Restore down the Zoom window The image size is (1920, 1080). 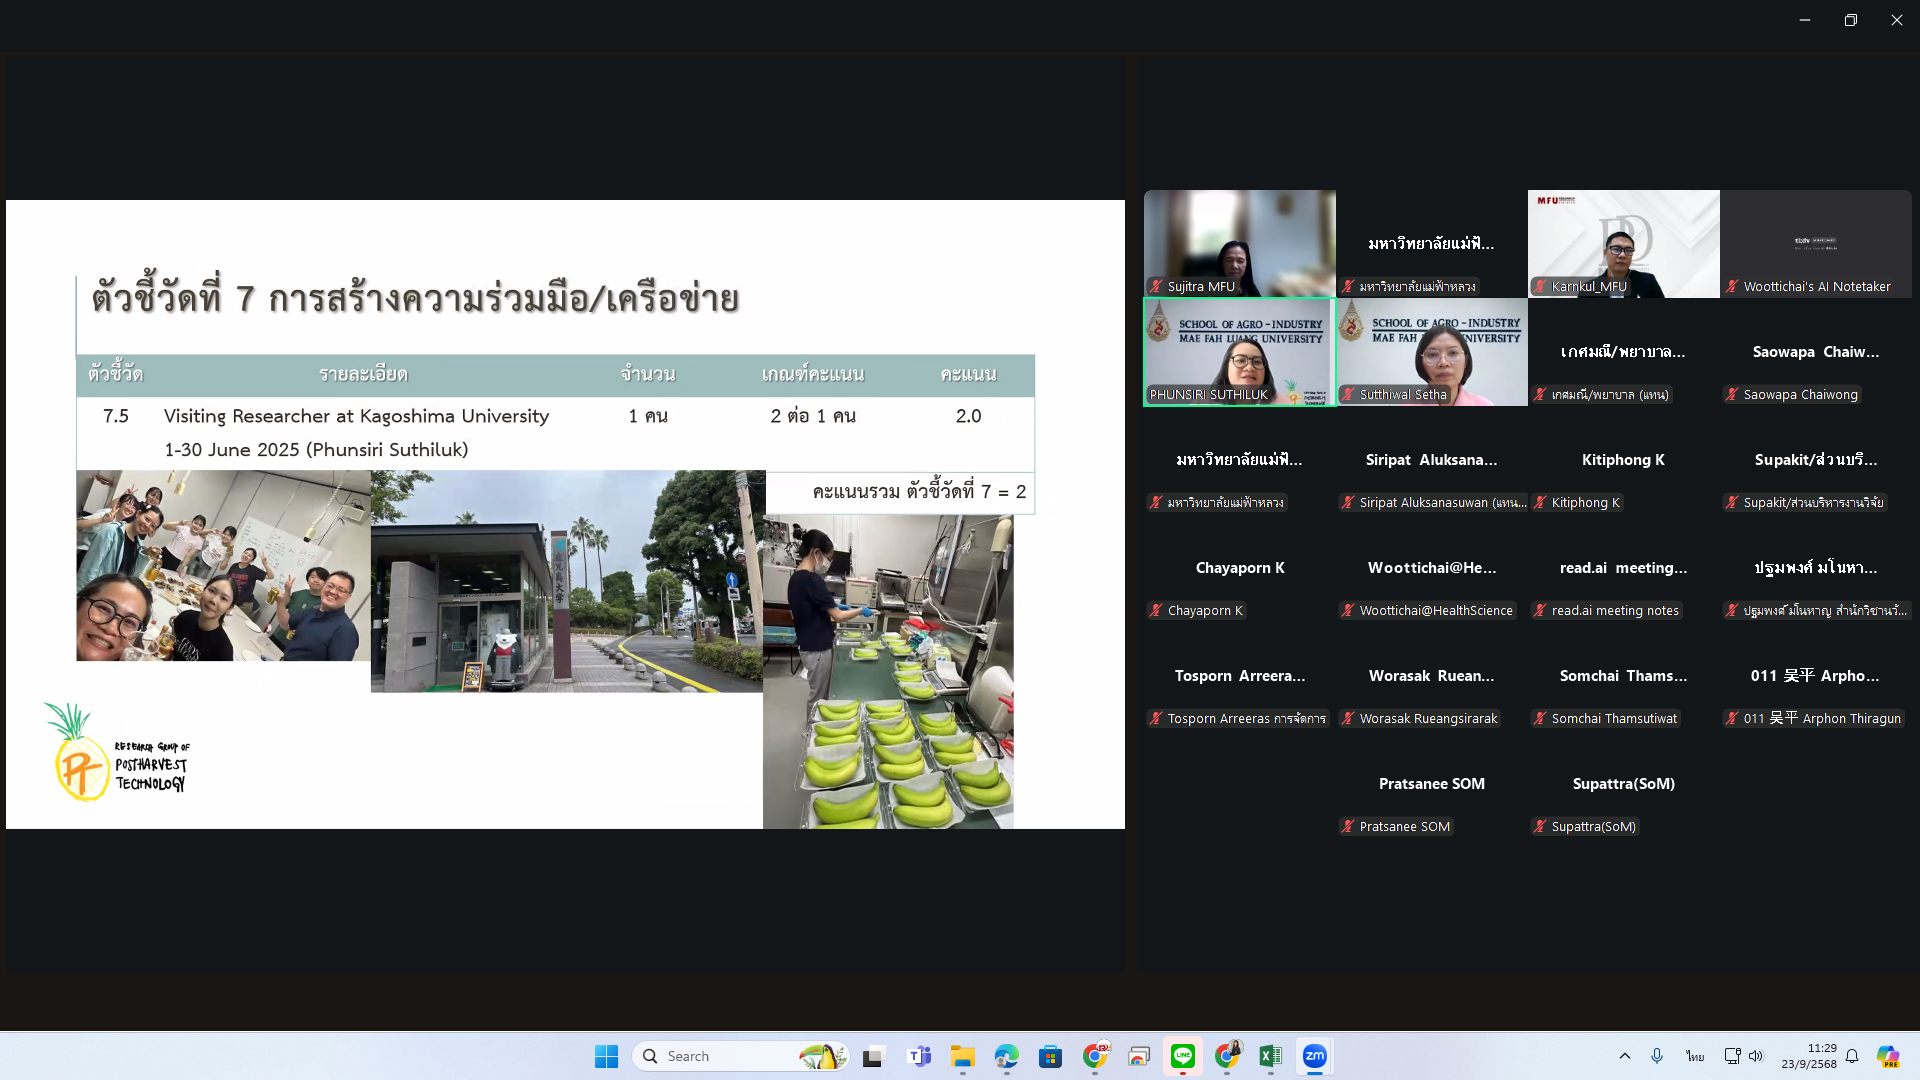coord(1850,20)
